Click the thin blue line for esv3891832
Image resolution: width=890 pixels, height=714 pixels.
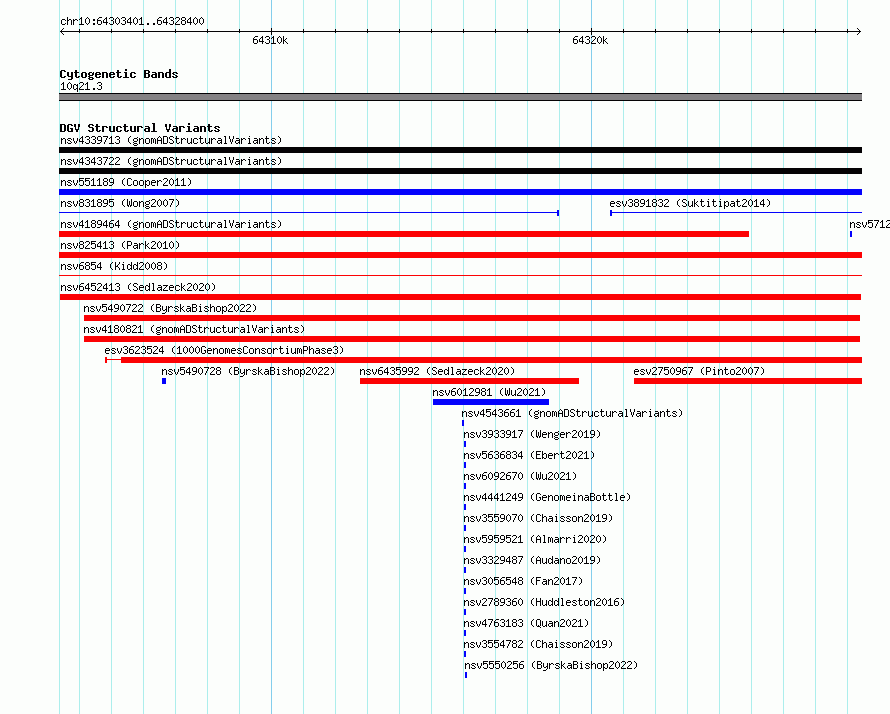pyautogui.click(x=736, y=213)
